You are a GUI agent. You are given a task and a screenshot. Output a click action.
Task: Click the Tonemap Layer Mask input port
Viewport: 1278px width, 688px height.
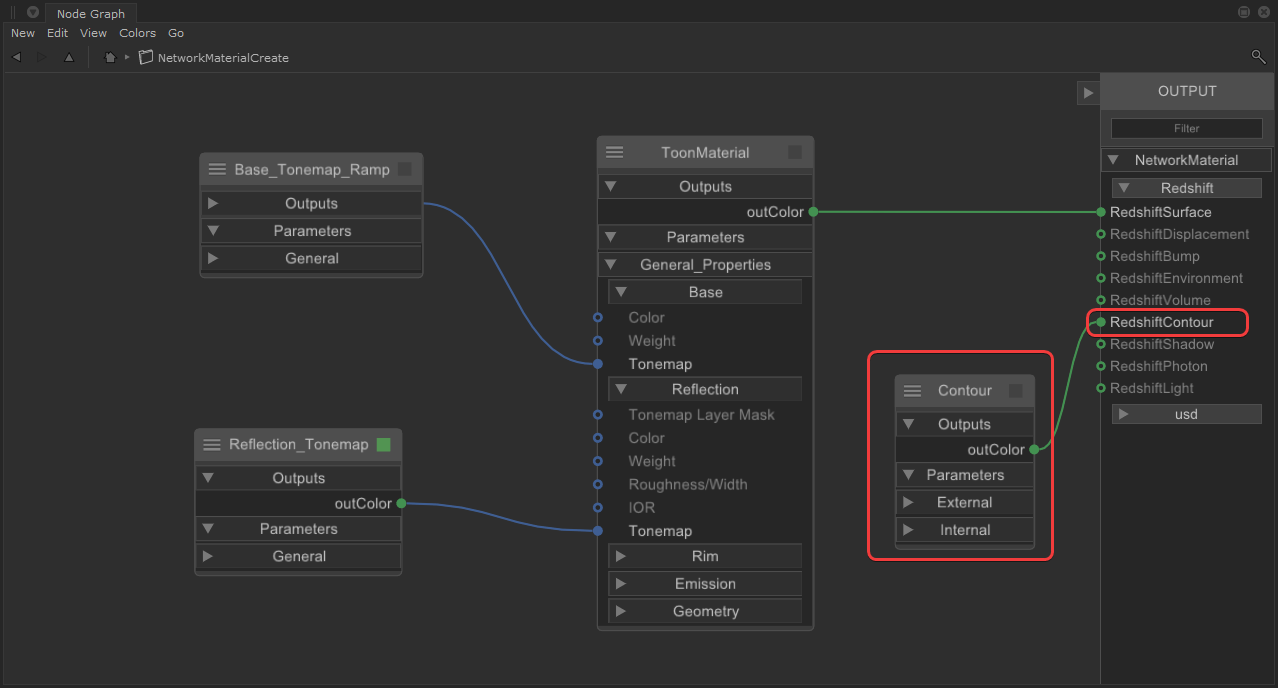tap(598, 415)
